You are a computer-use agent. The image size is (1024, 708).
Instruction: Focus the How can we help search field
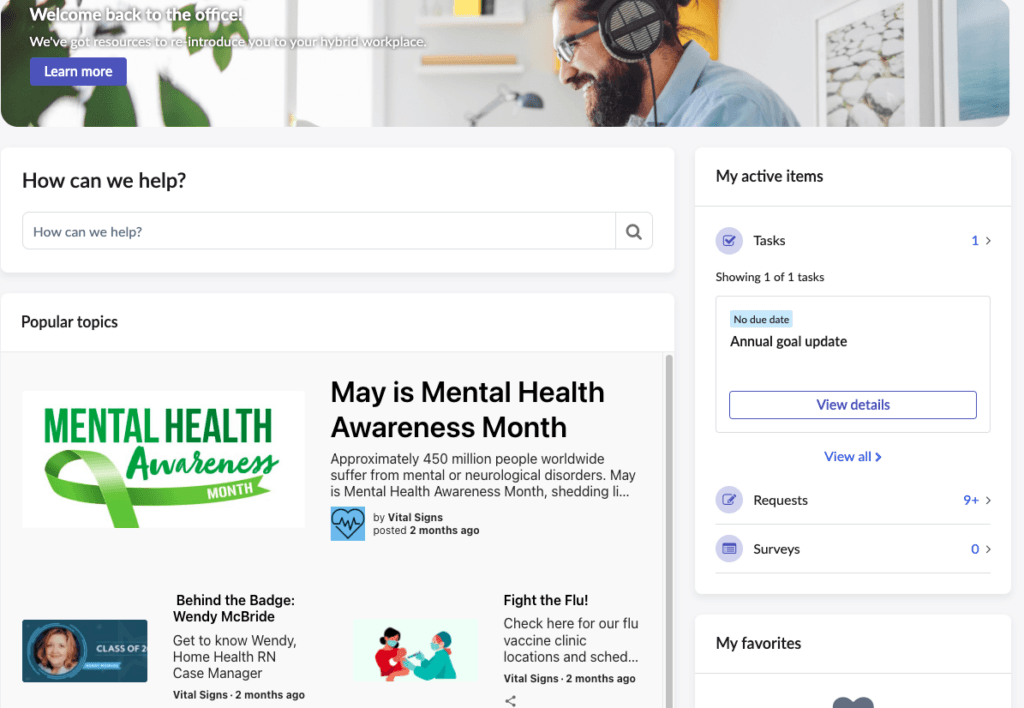319,231
